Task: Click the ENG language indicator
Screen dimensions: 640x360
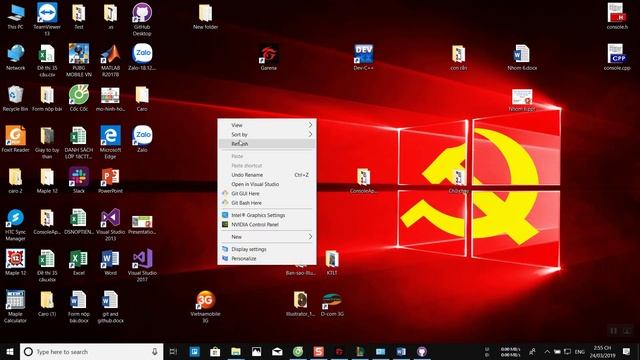Action: click(x=580, y=351)
